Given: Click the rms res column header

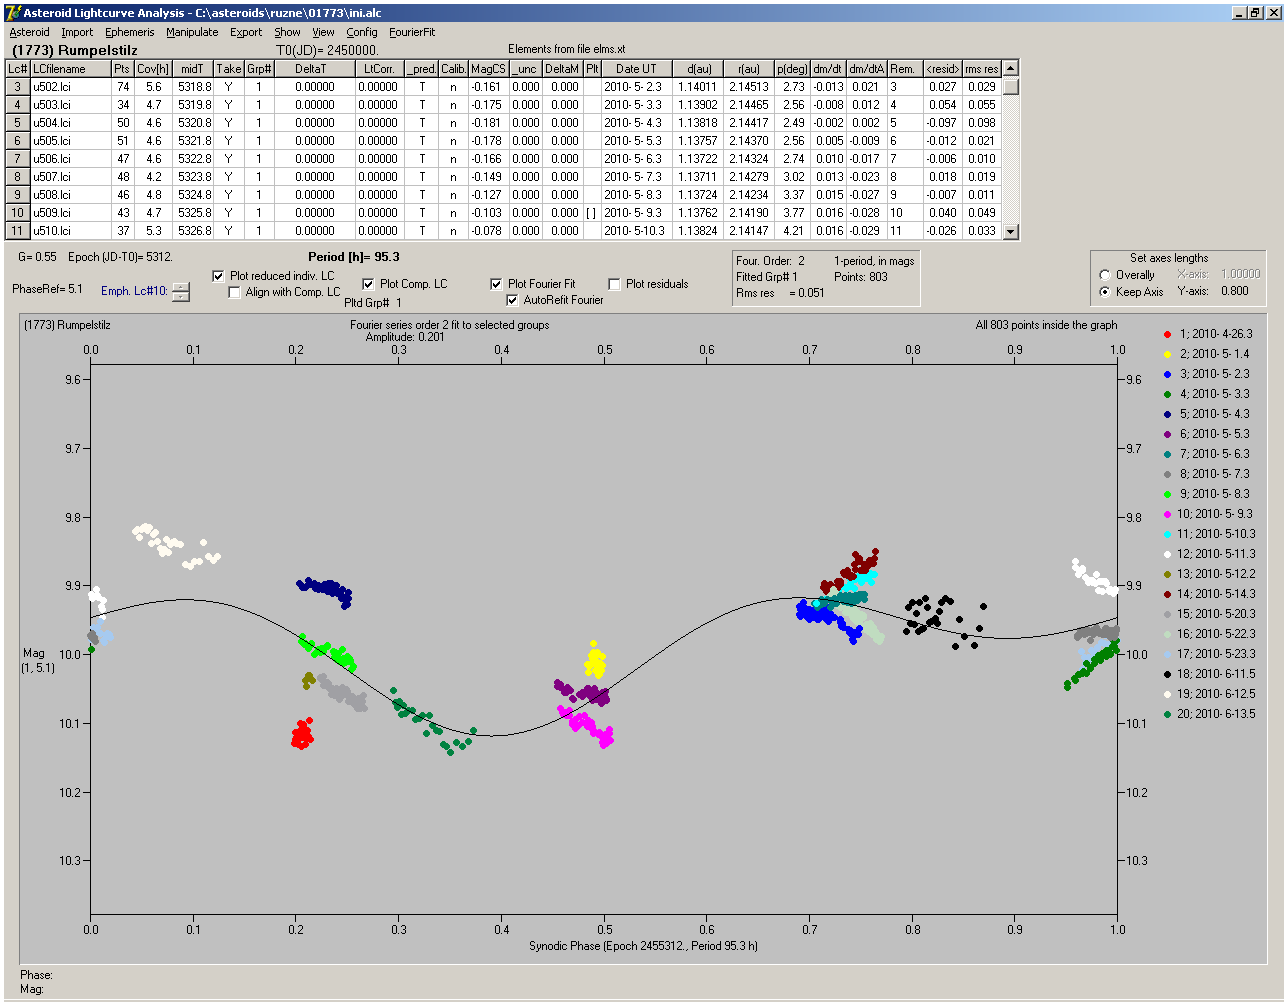Looking at the screenshot, I should (x=981, y=69).
